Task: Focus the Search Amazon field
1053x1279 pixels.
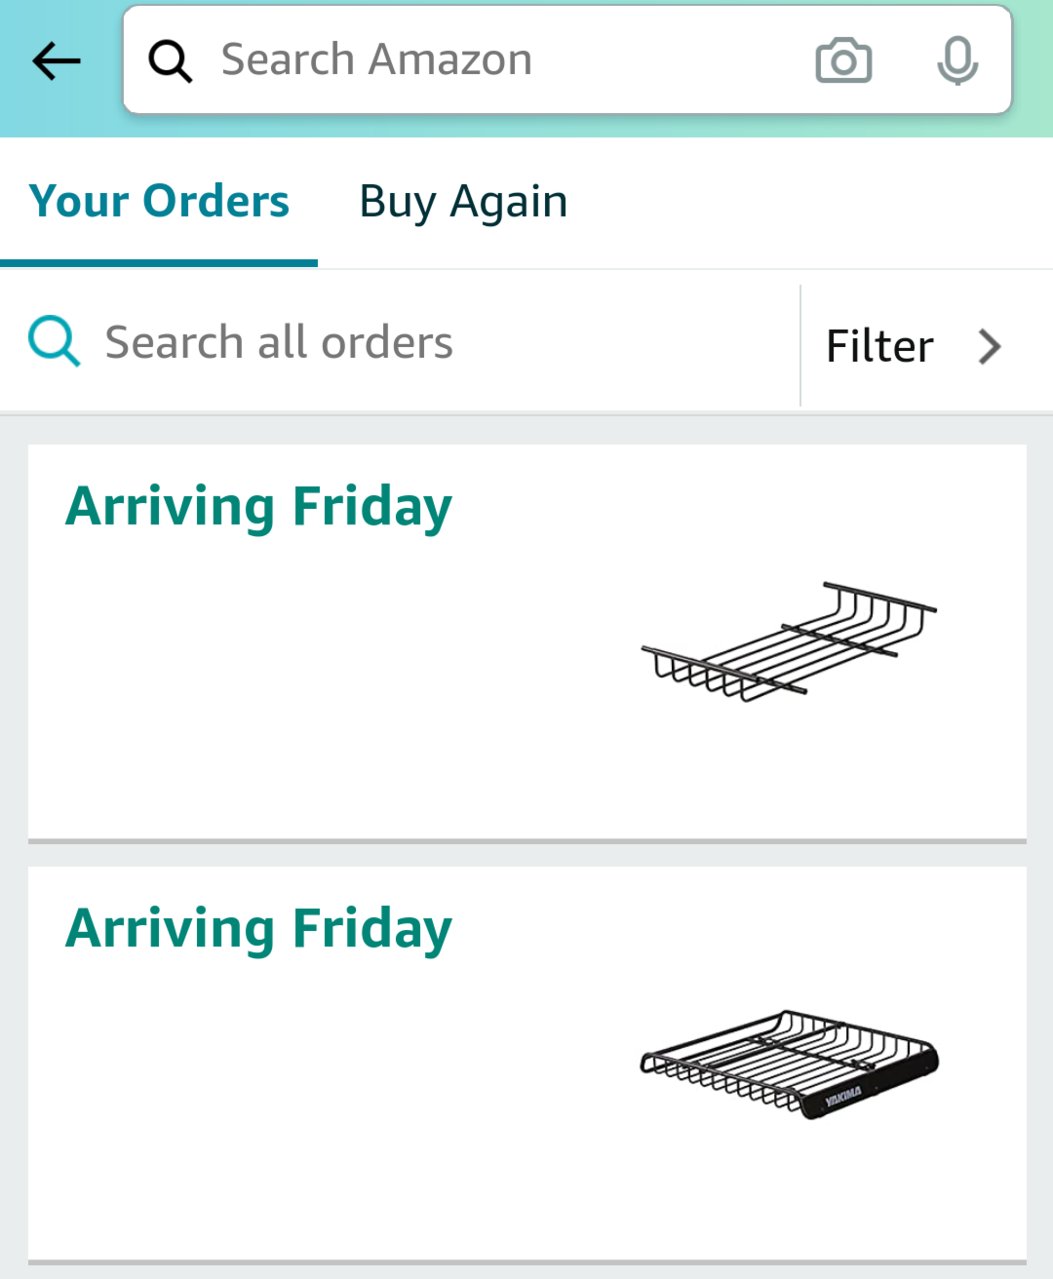Action: tap(567, 60)
